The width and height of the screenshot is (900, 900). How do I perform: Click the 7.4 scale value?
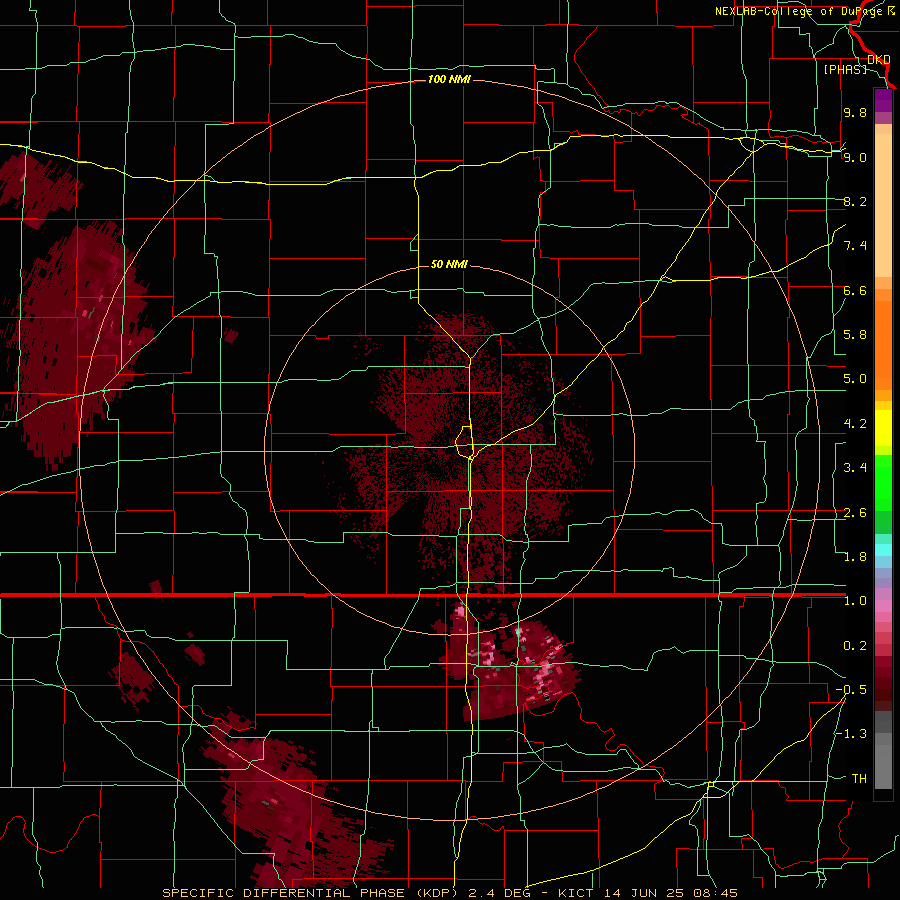pos(855,246)
